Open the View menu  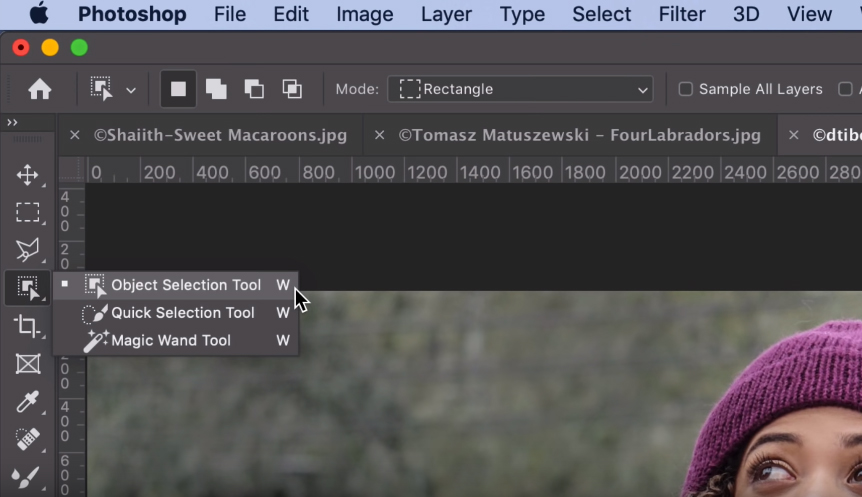click(x=809, y=14)
